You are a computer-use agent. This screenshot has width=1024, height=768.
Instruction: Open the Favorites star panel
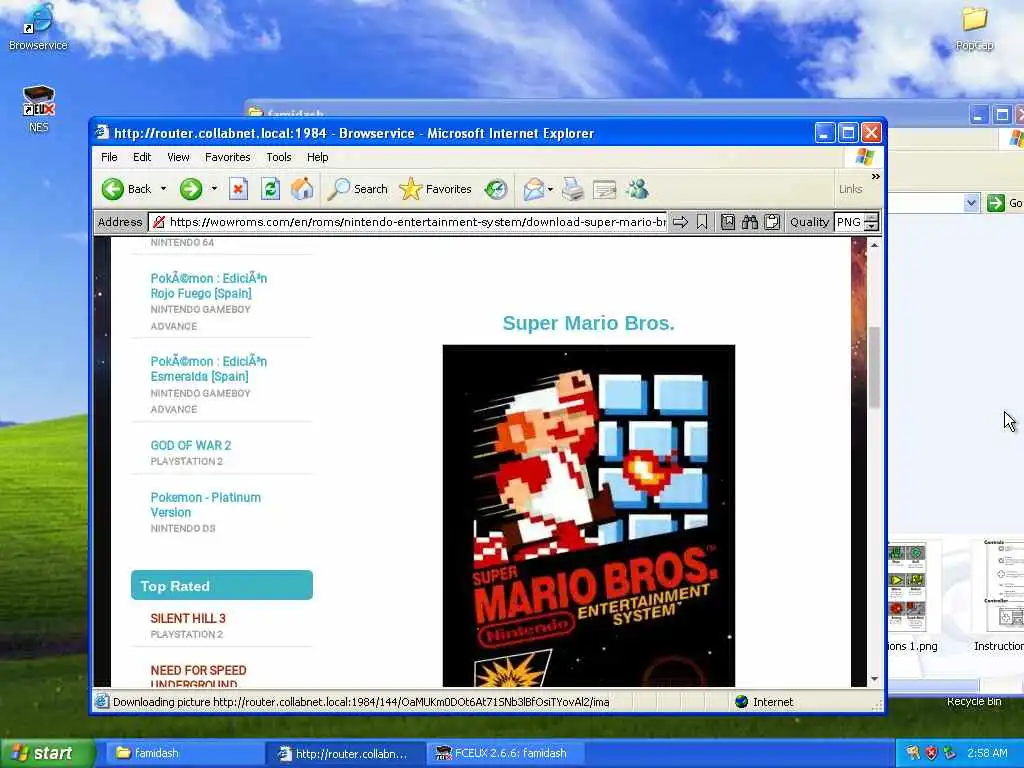(x=435, y=189)
